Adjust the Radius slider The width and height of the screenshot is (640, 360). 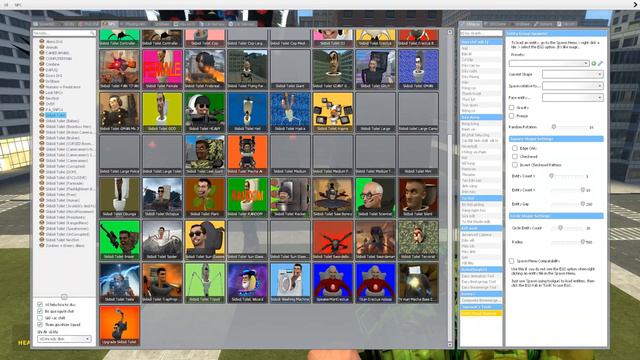tap(568, 242)
